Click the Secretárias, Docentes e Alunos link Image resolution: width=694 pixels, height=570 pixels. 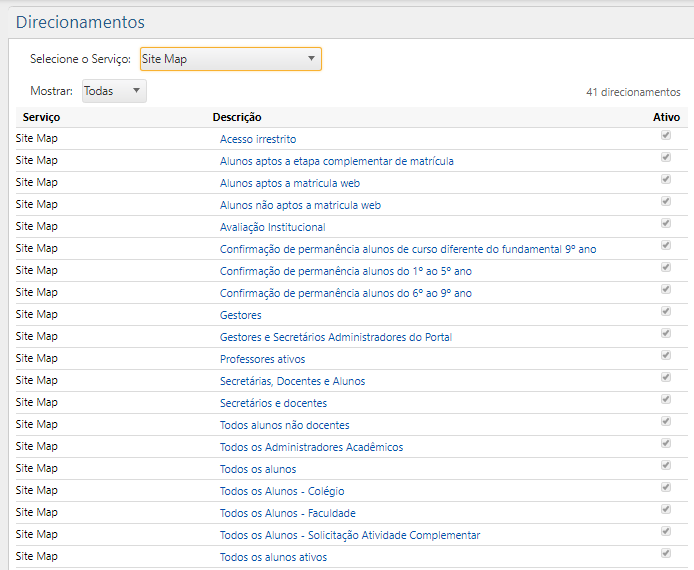click(292, 381)
